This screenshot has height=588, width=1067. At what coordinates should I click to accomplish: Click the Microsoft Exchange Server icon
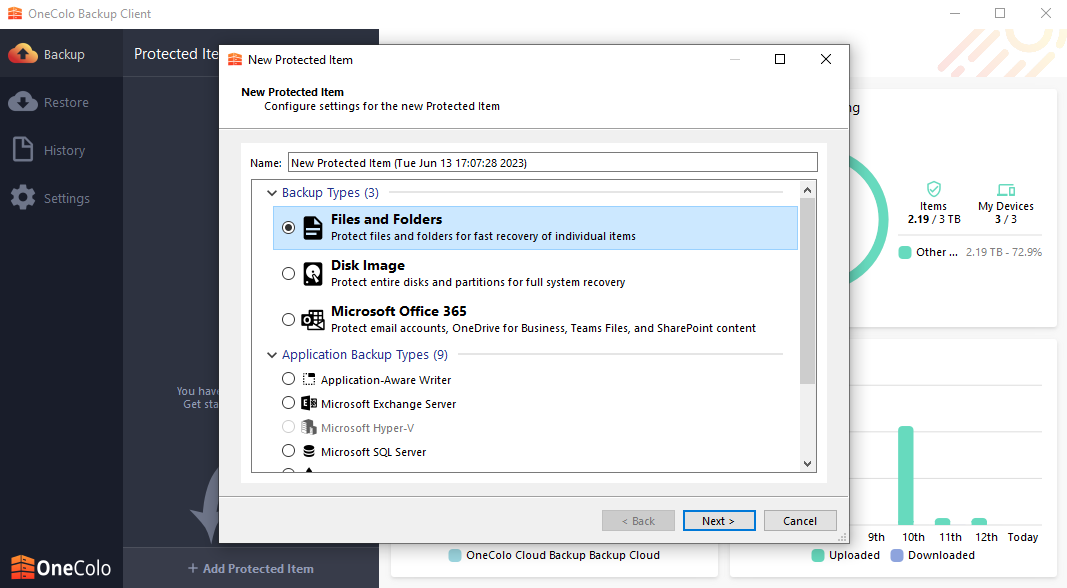point(309,403)
